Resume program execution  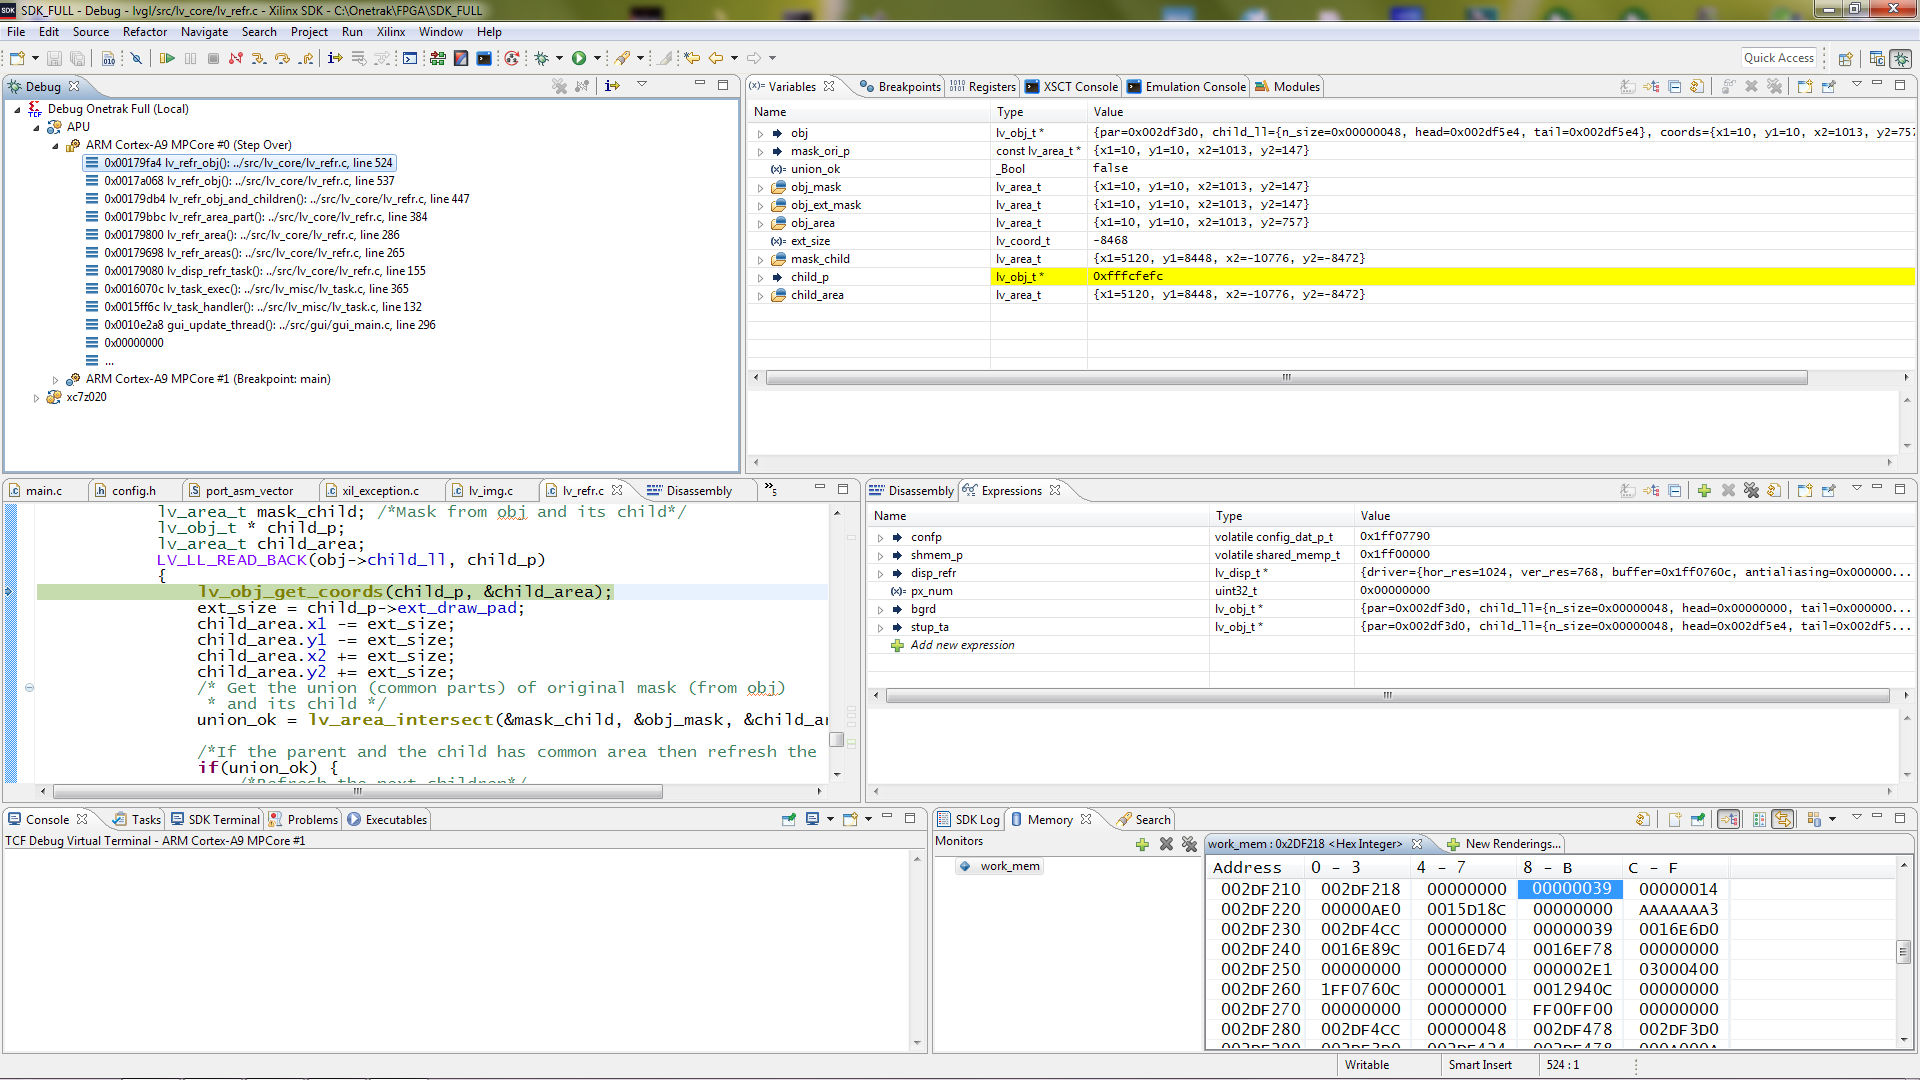click(x=168, y=58)
